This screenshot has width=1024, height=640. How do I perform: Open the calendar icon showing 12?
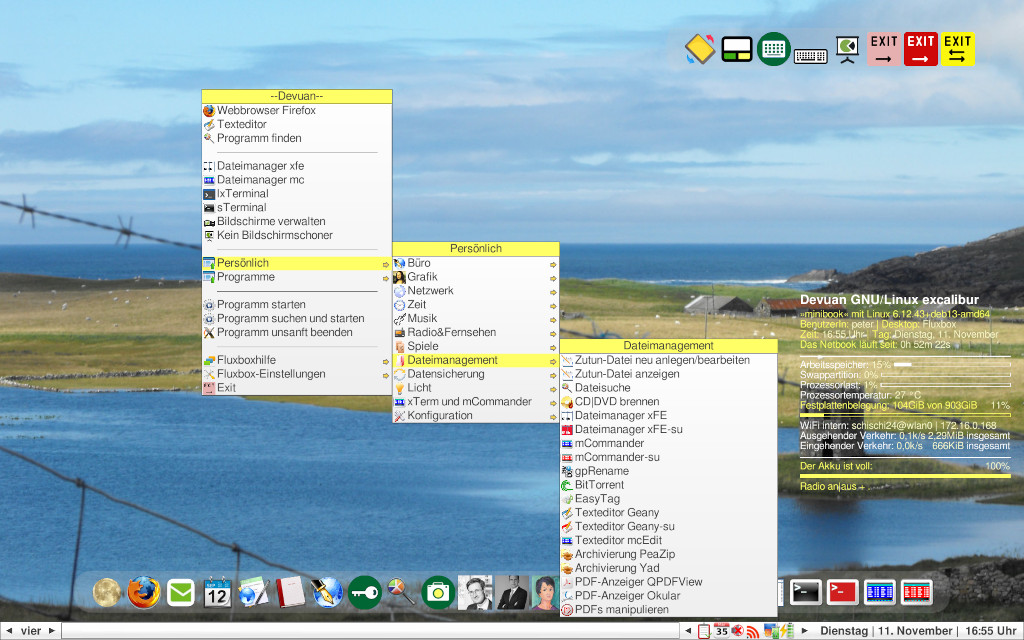tap(218, 593)
